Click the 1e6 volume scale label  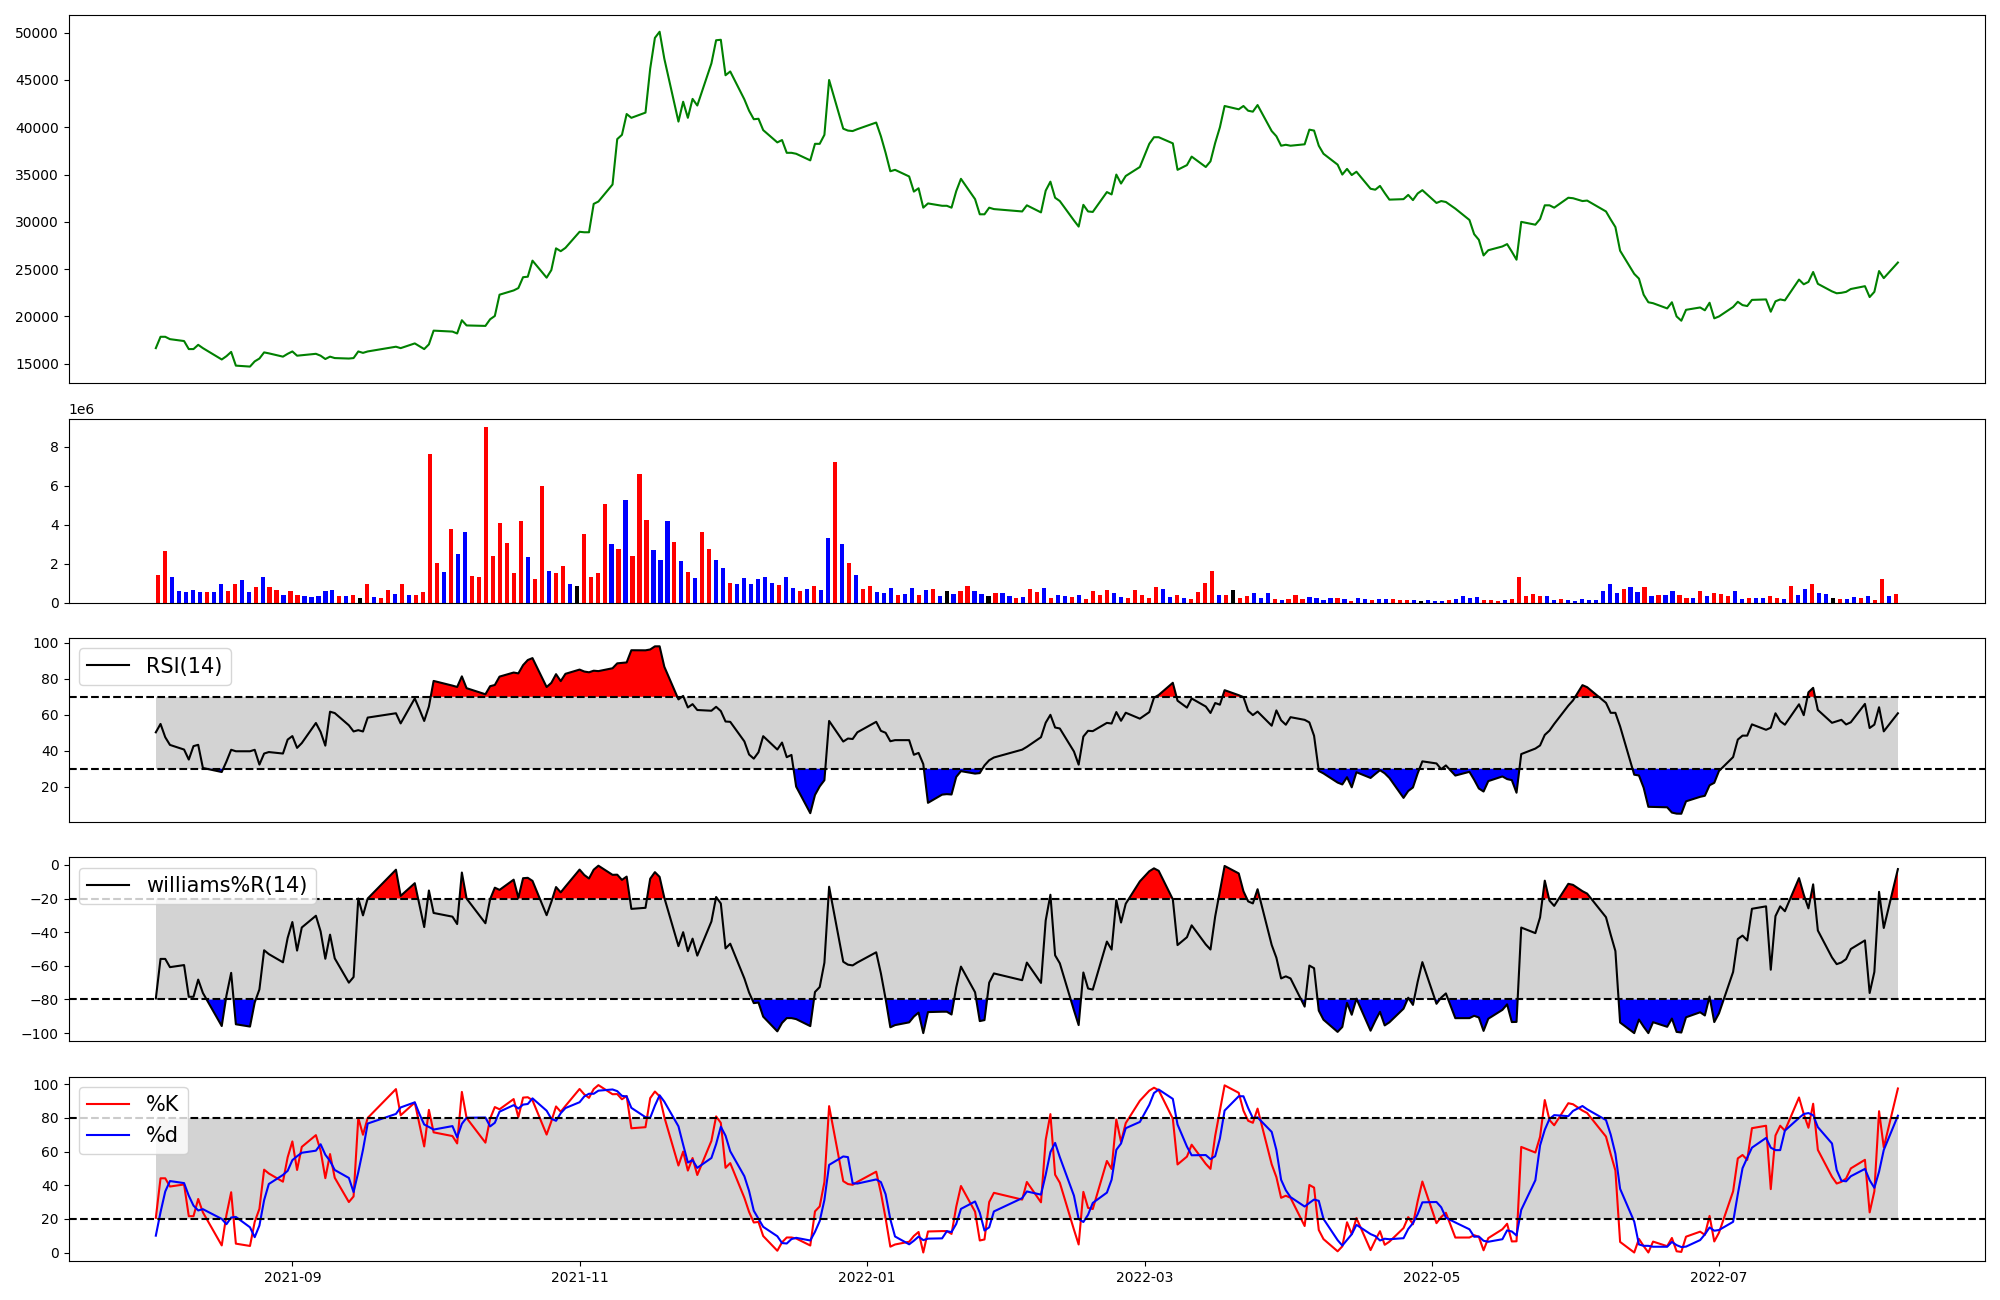[81, 410]
